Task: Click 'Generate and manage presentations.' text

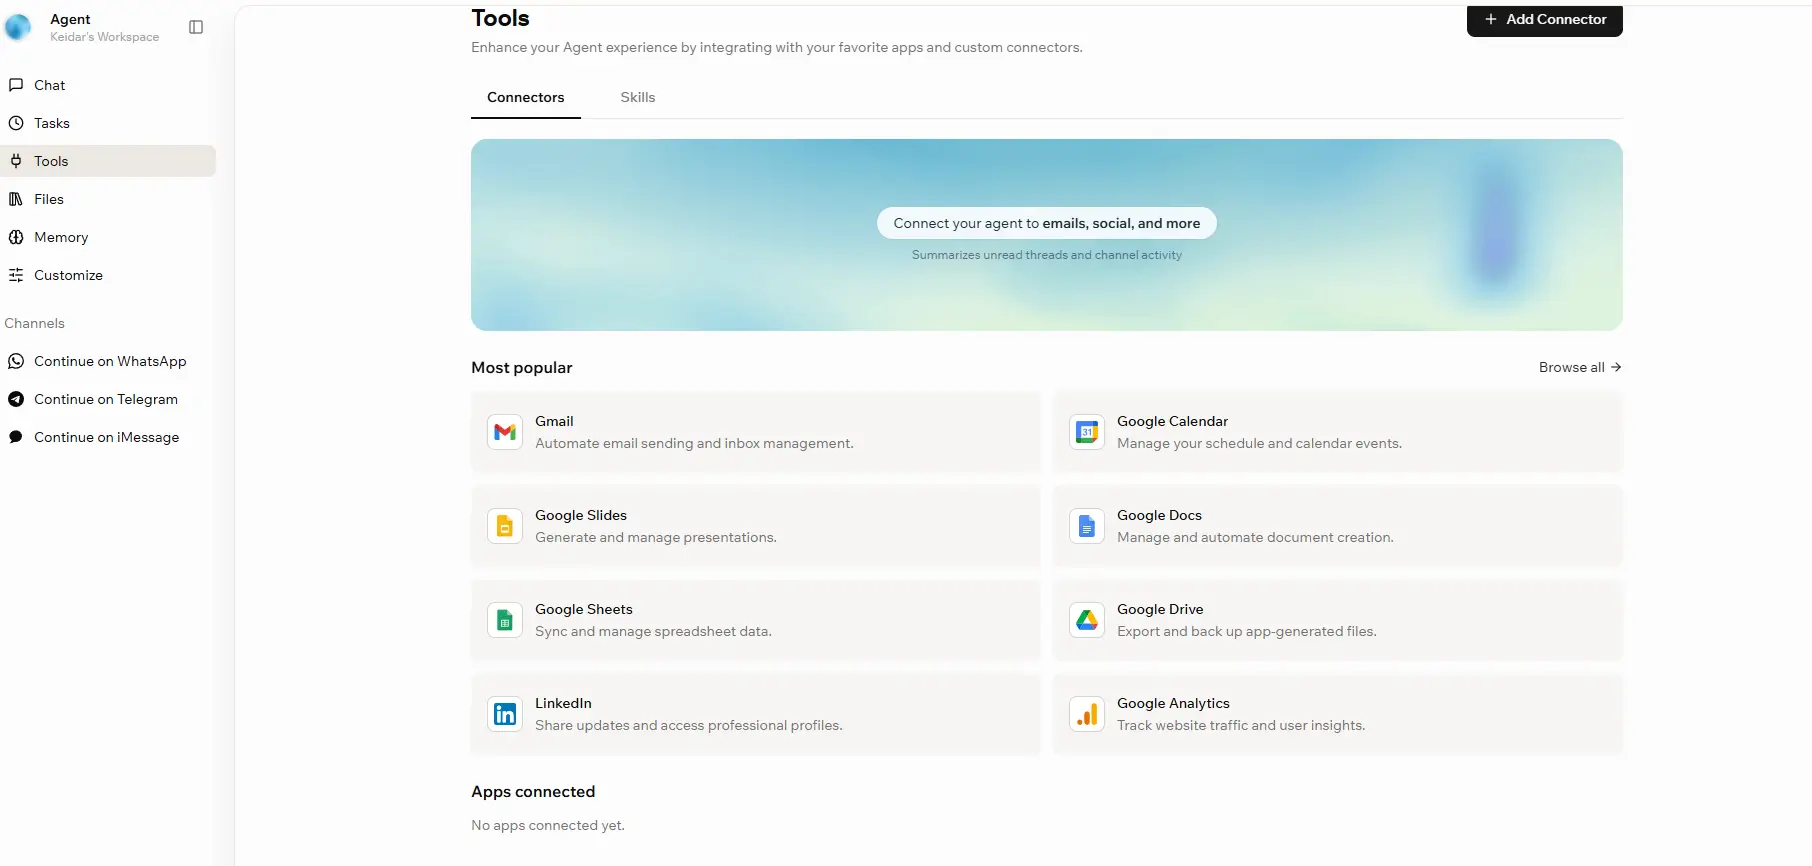Action: 656,537
